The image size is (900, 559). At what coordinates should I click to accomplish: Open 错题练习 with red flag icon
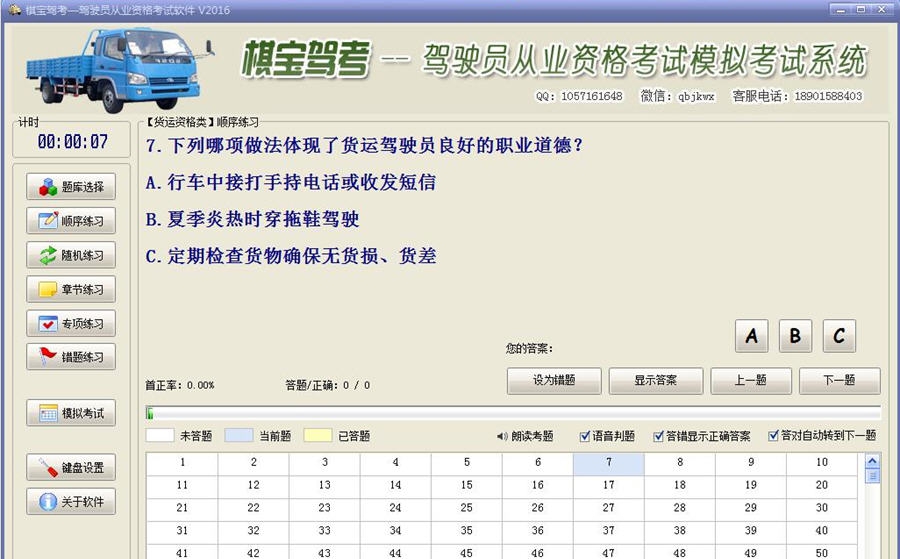coord(71,356)
